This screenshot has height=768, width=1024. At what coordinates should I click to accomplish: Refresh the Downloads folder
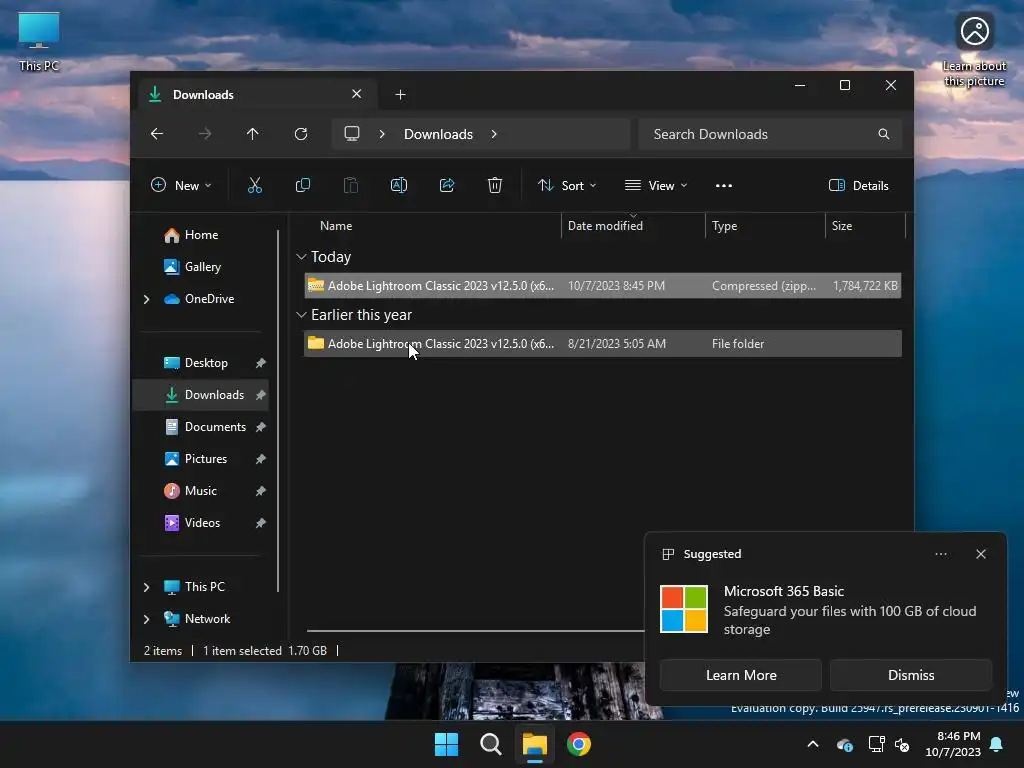301,134
